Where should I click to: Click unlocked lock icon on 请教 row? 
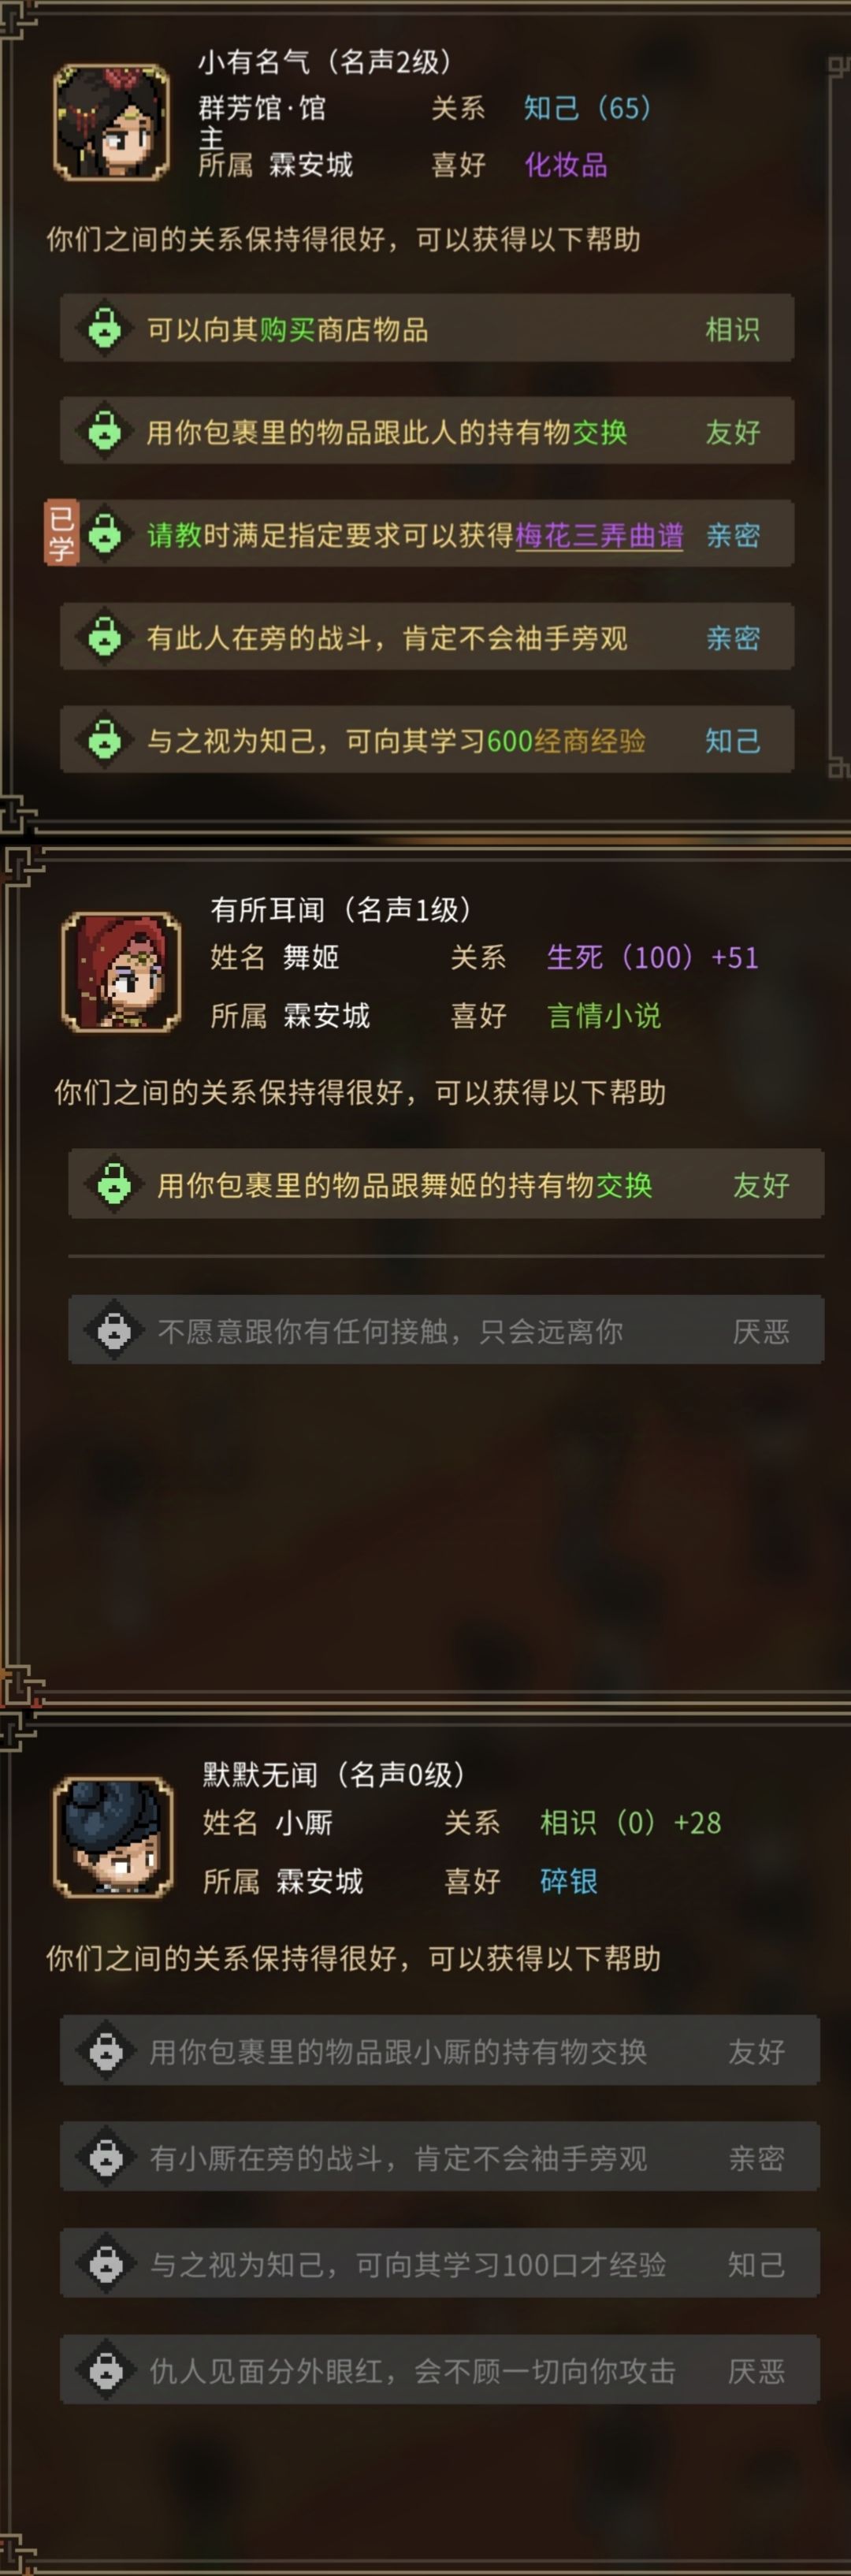(x=105, y=534)
